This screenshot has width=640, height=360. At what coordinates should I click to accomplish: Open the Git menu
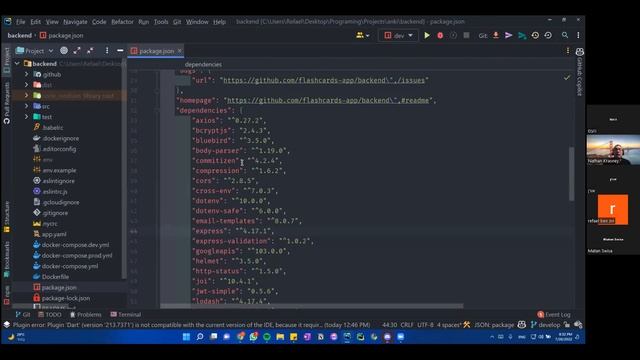[177, 22]
